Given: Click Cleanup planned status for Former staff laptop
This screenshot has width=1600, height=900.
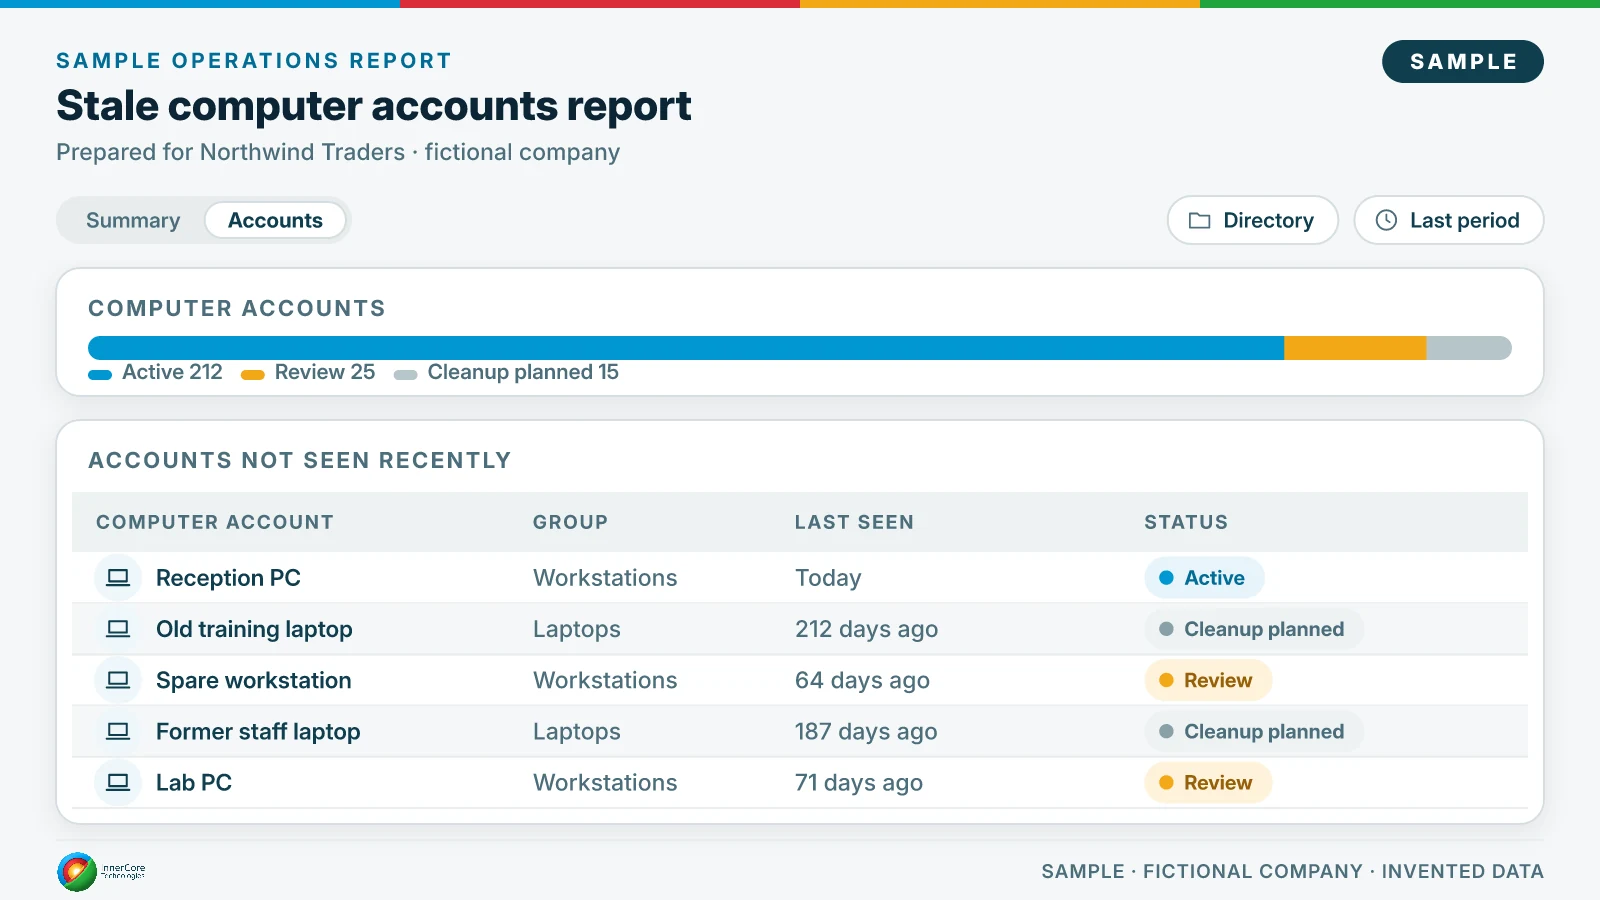Looking at the screenshot, I should [x=1254, y=732].
